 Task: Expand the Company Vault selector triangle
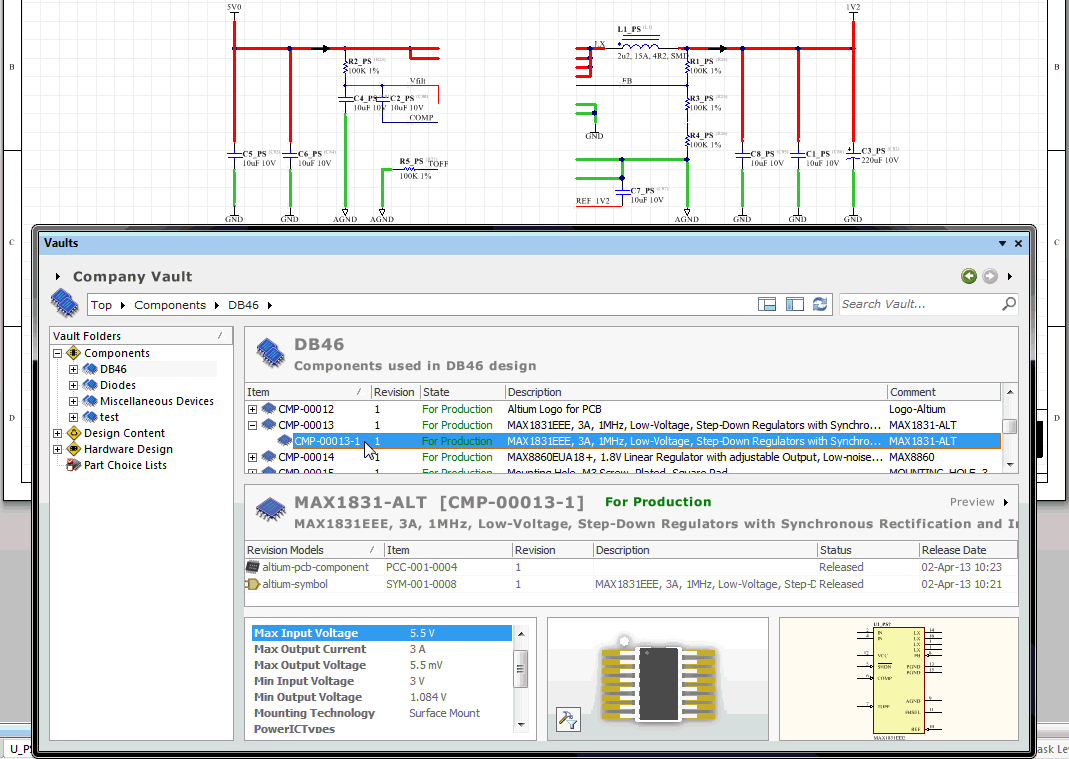[x=58, y=276]
